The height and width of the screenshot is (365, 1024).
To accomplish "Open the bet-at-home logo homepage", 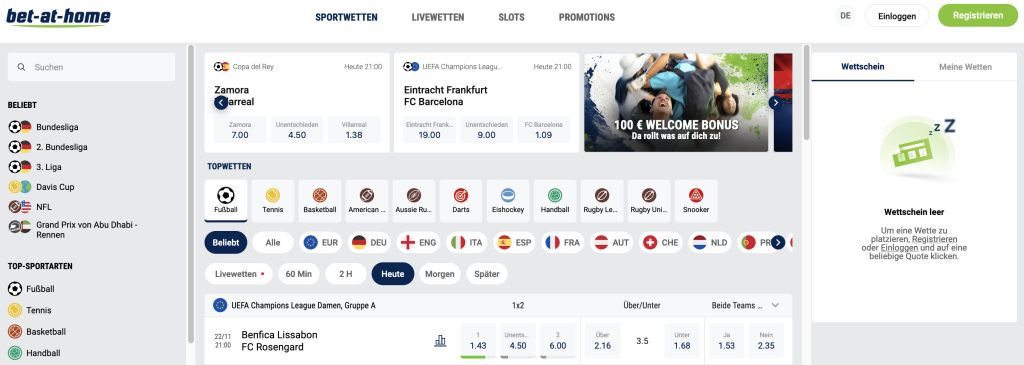I will coord(58,17).
